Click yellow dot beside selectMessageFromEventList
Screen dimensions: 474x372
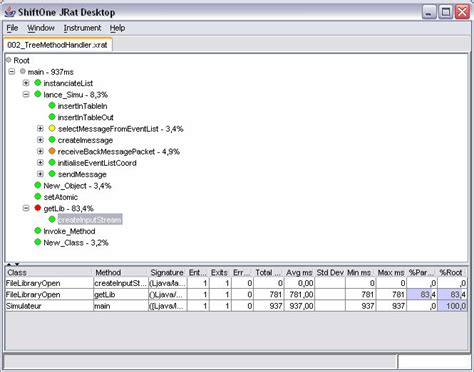click(52, 128)
